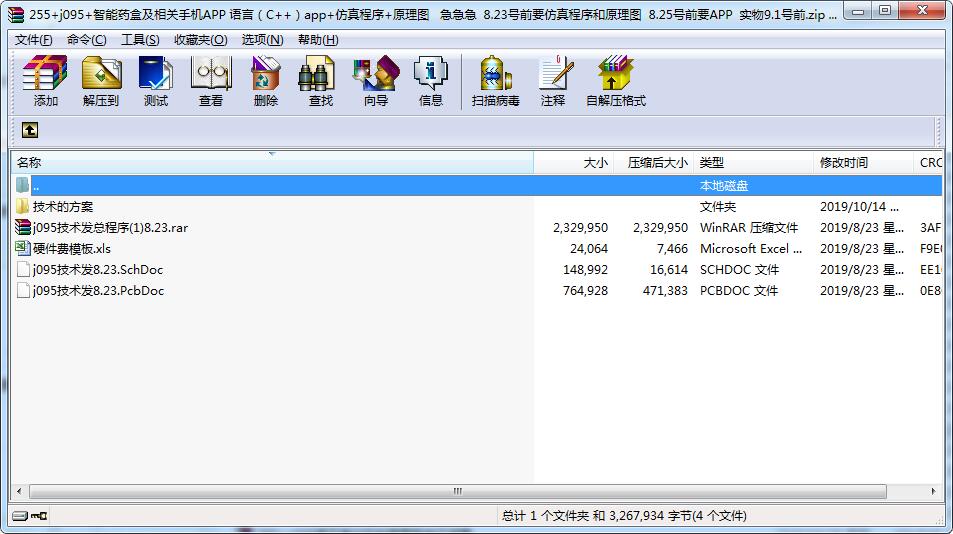Click the Excel icon of 硬件费模板.xls
The image size is (953, 534).
22,248
